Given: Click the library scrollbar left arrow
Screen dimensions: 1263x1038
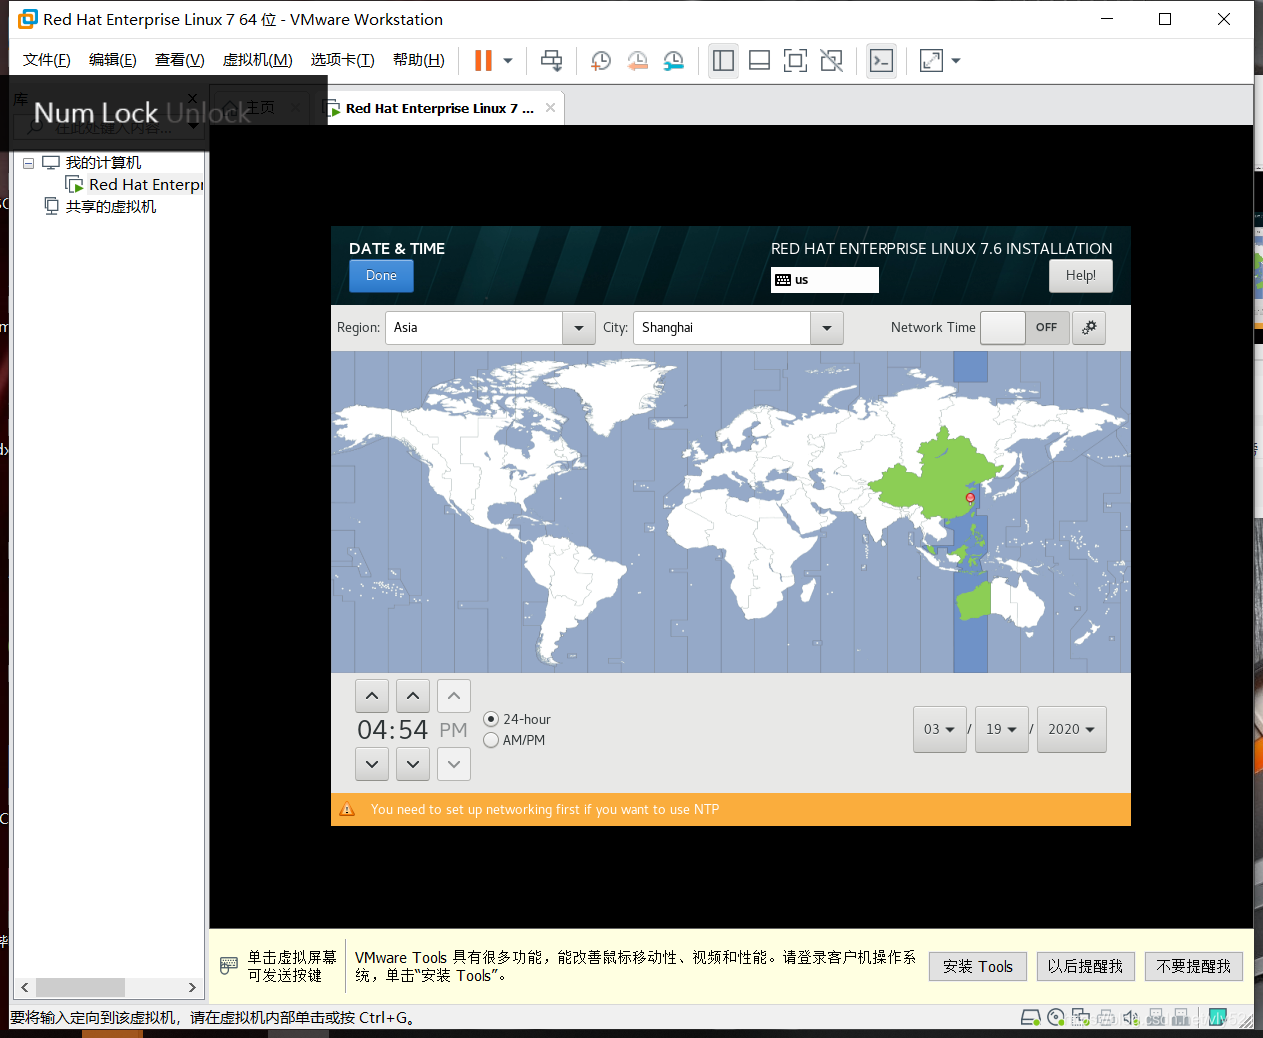Looking at the screenshot, I should point(25,987).
